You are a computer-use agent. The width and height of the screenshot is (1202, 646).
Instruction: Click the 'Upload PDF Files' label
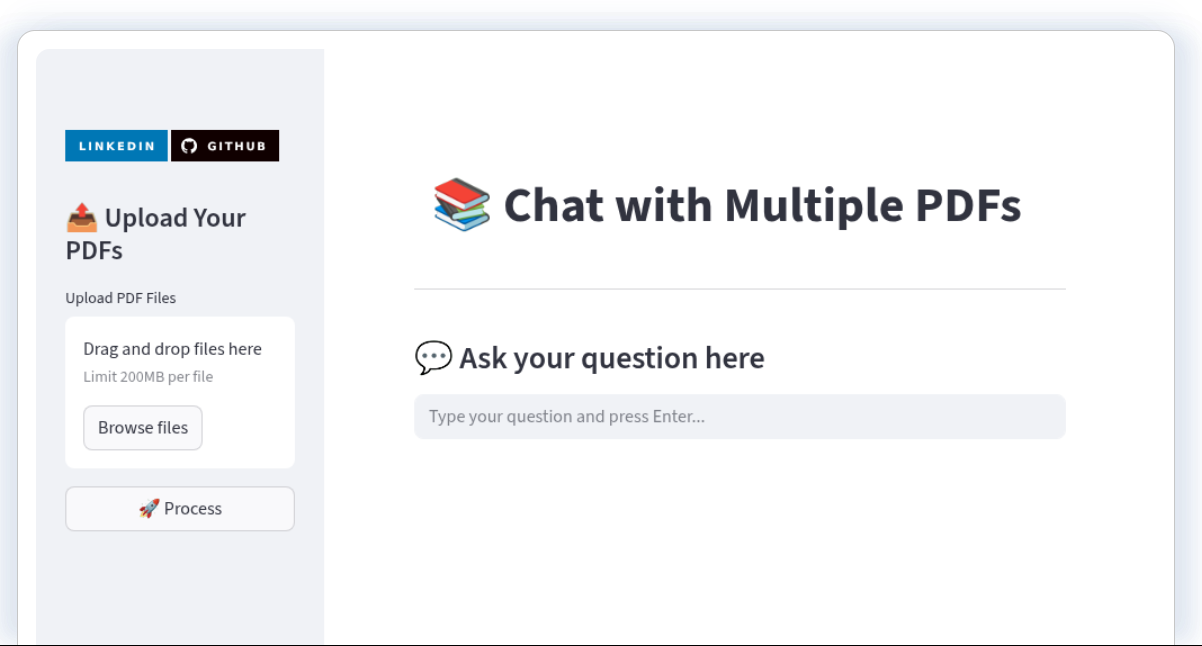(x=121, y=298)
